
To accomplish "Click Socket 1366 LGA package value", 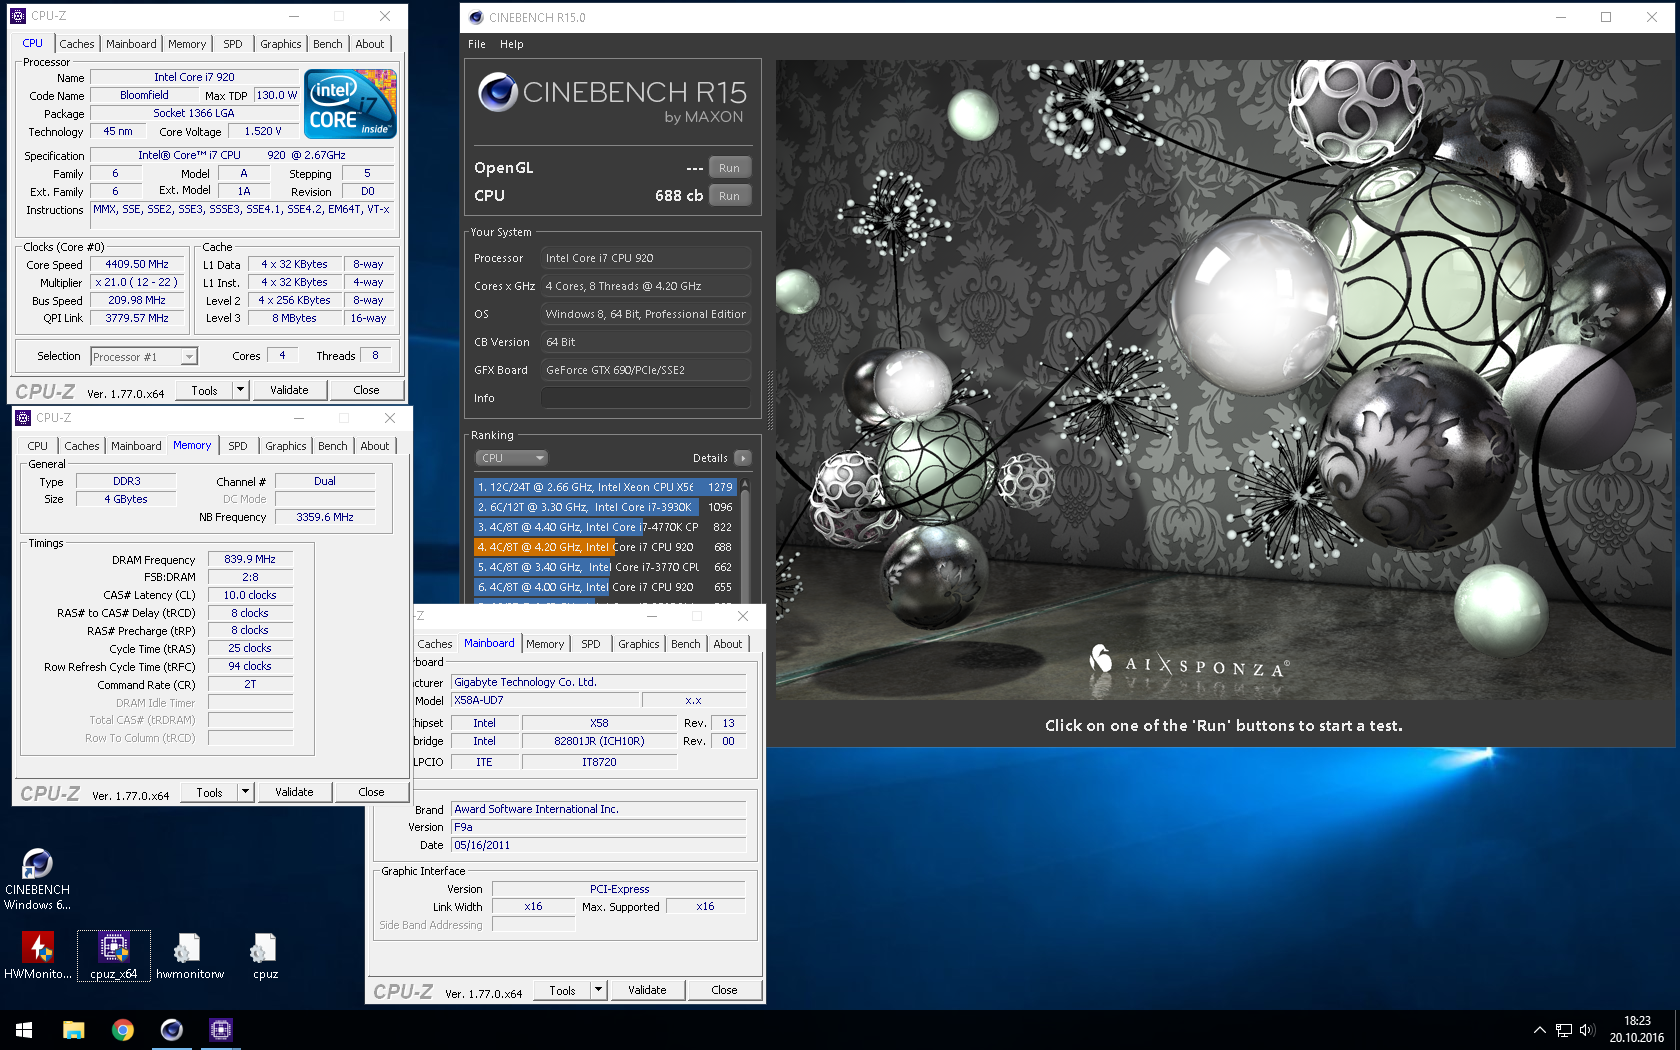I will pyautogui.click(x=194, y=113).
